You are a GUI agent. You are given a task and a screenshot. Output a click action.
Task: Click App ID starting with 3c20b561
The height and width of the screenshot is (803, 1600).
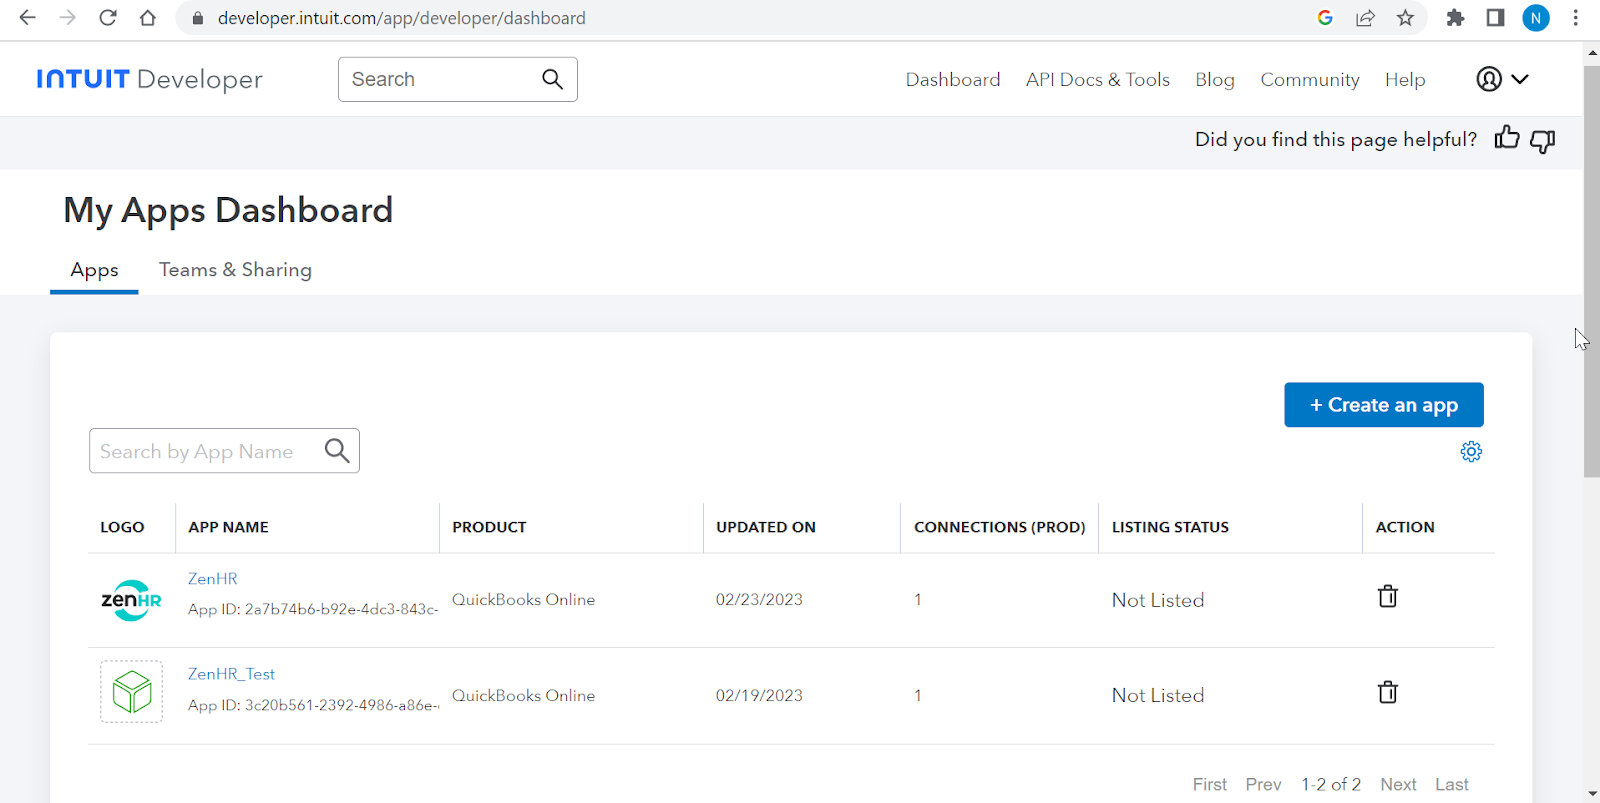(x=313, y=705)
